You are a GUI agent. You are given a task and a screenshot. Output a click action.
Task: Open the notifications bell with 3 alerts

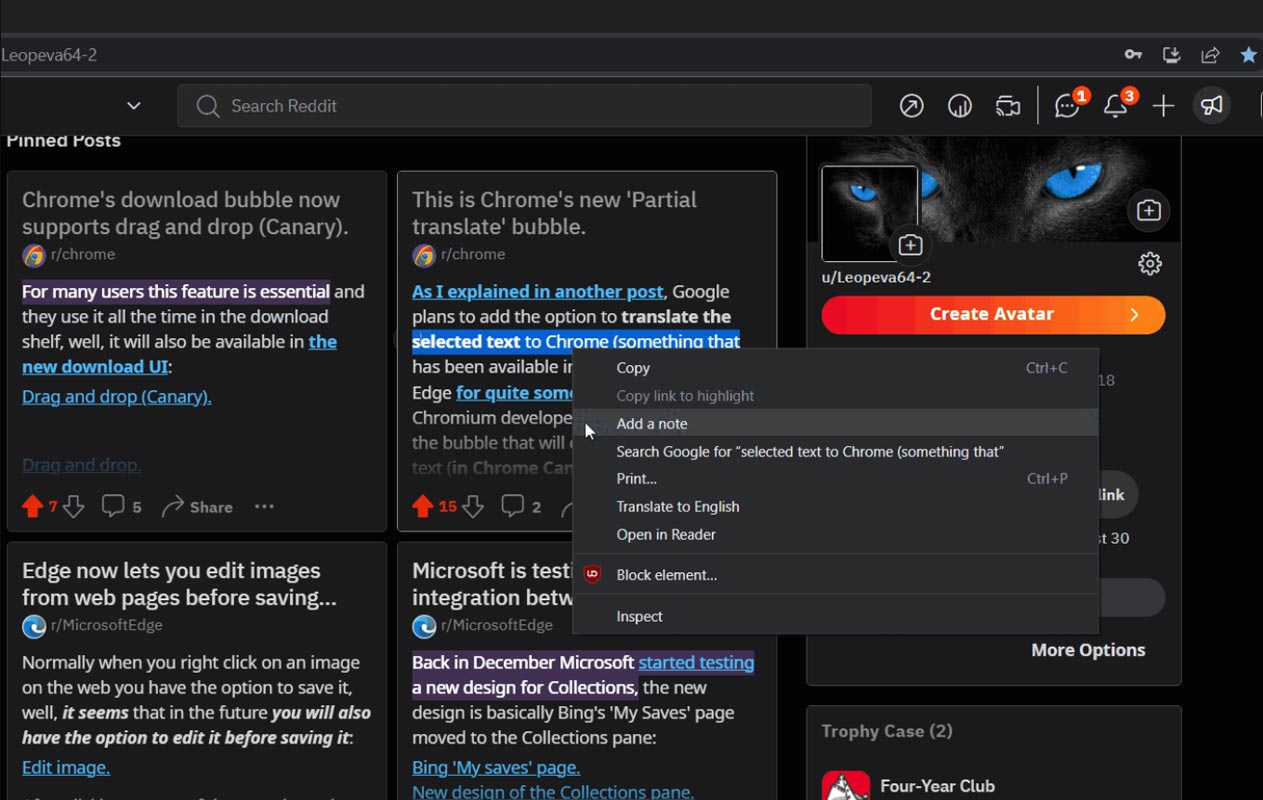click(1117, 104)
